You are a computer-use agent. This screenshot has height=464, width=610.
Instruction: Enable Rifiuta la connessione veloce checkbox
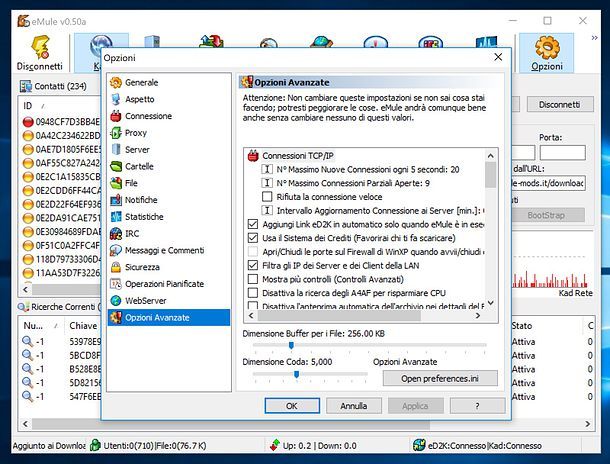tap(267, 197)
